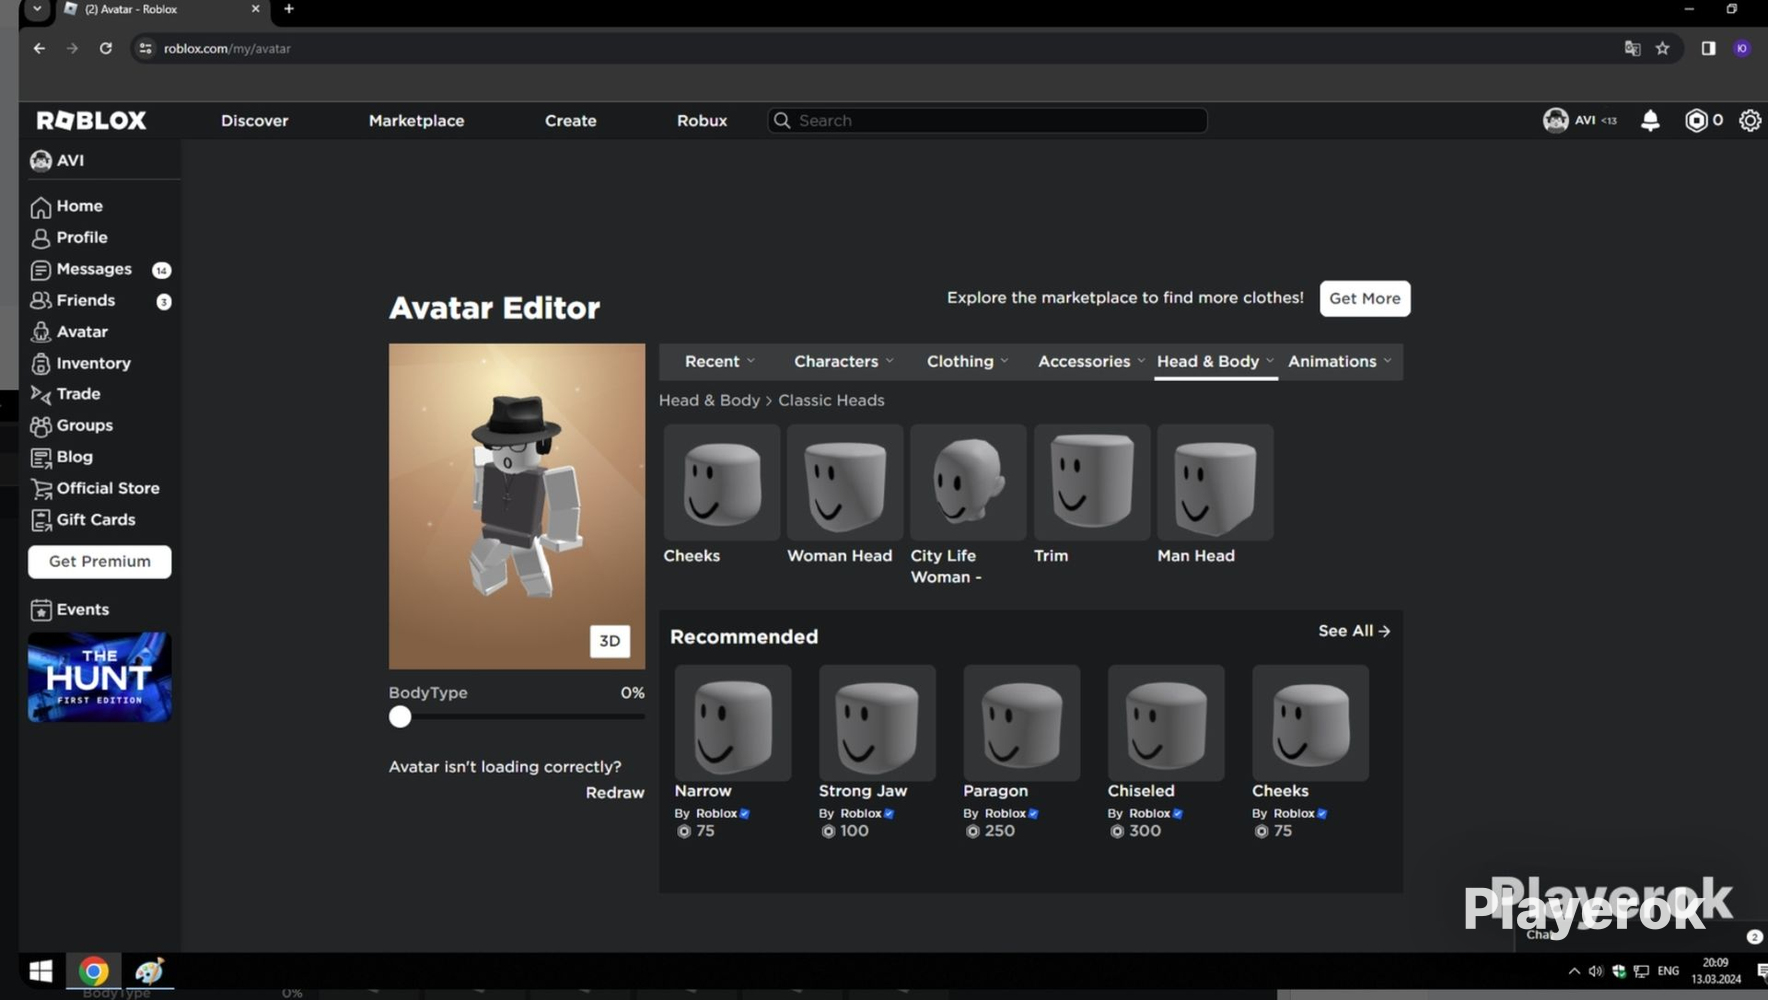Expand the Characters dropdown
This screenshot has height=1000, width=1768.
(844, 361)
